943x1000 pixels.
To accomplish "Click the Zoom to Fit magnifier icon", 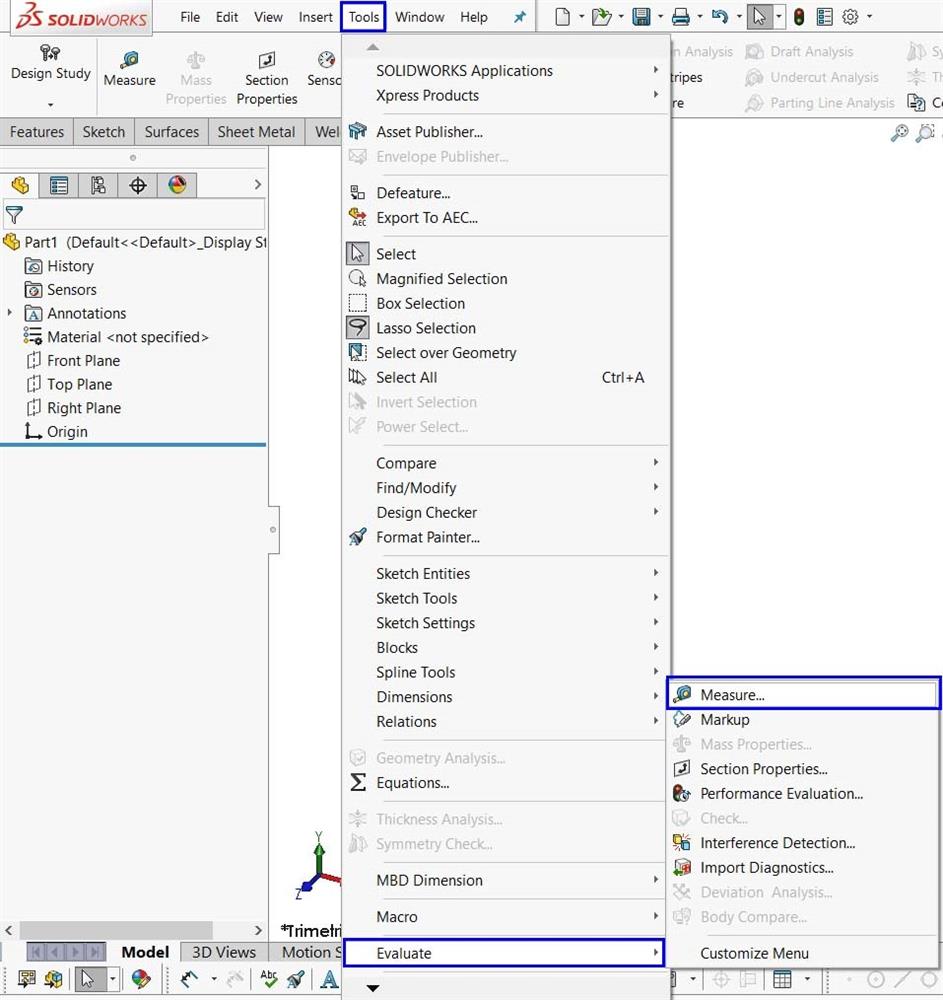I will (x=899, y=133).
